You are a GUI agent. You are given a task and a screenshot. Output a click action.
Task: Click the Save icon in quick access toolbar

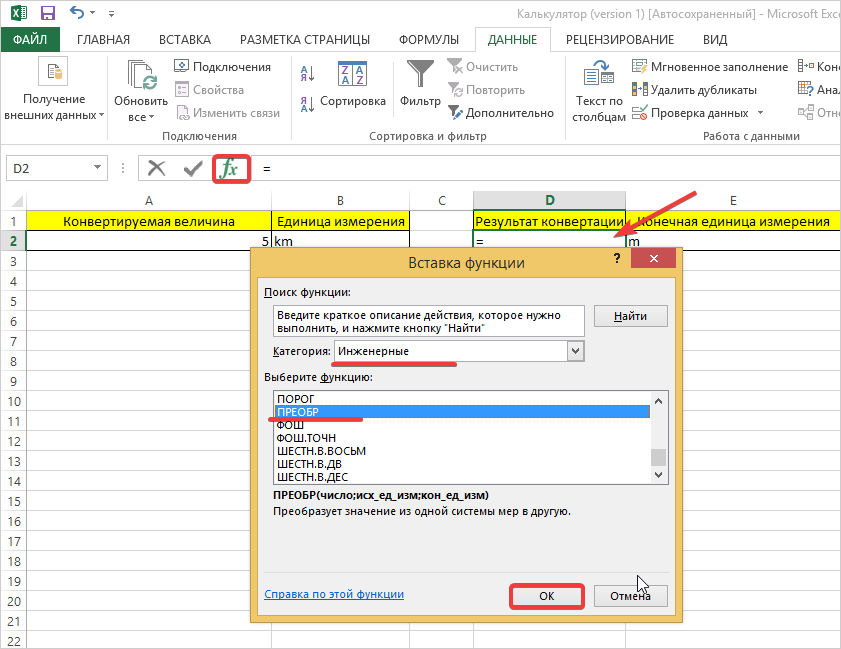click(x=47, y=14)
